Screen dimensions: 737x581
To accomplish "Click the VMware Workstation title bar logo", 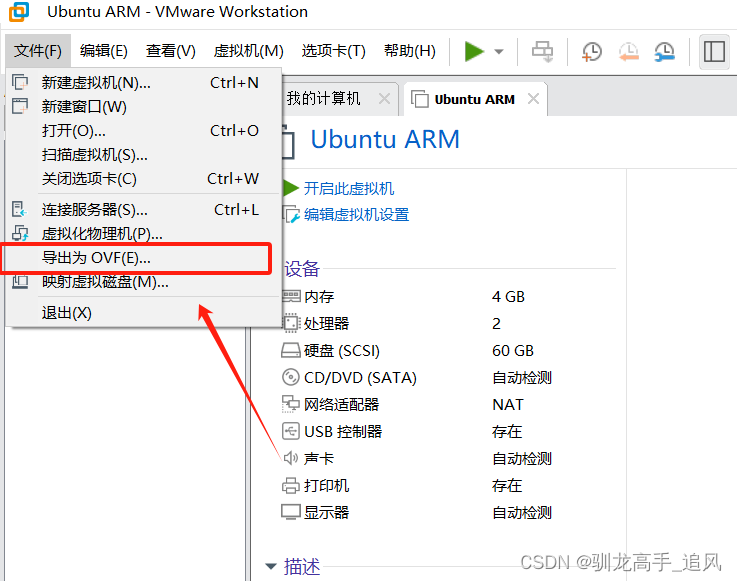I will (x=19, y=12).
